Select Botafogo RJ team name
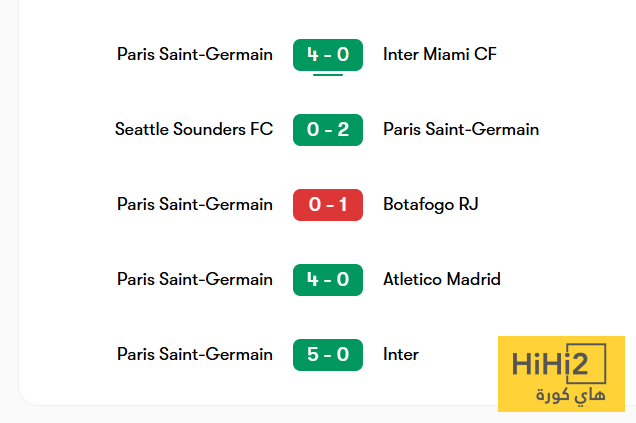The height and width of the screenshot is (423, 636). click(x=431, y=204)
